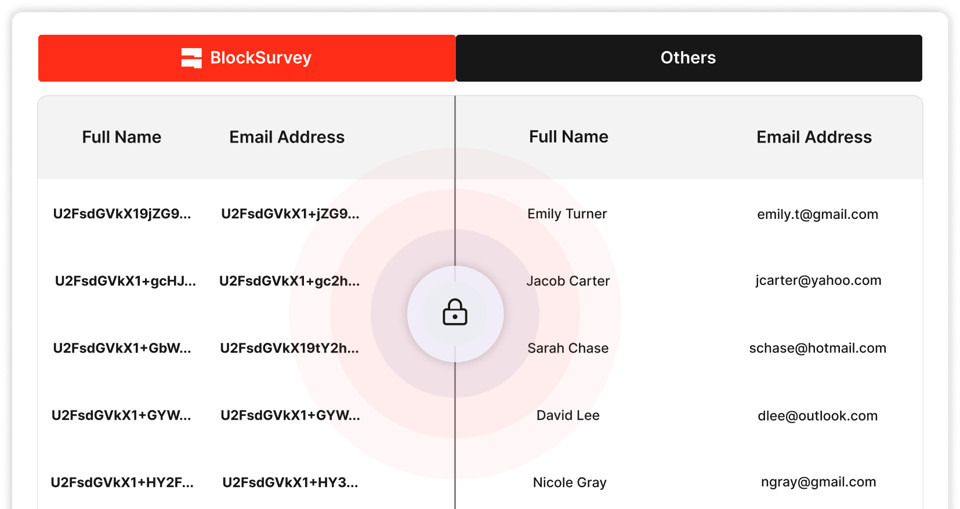The image size is (960, 509).
Task: Click the left Email Address column header
Action: (x=287, y=137)
